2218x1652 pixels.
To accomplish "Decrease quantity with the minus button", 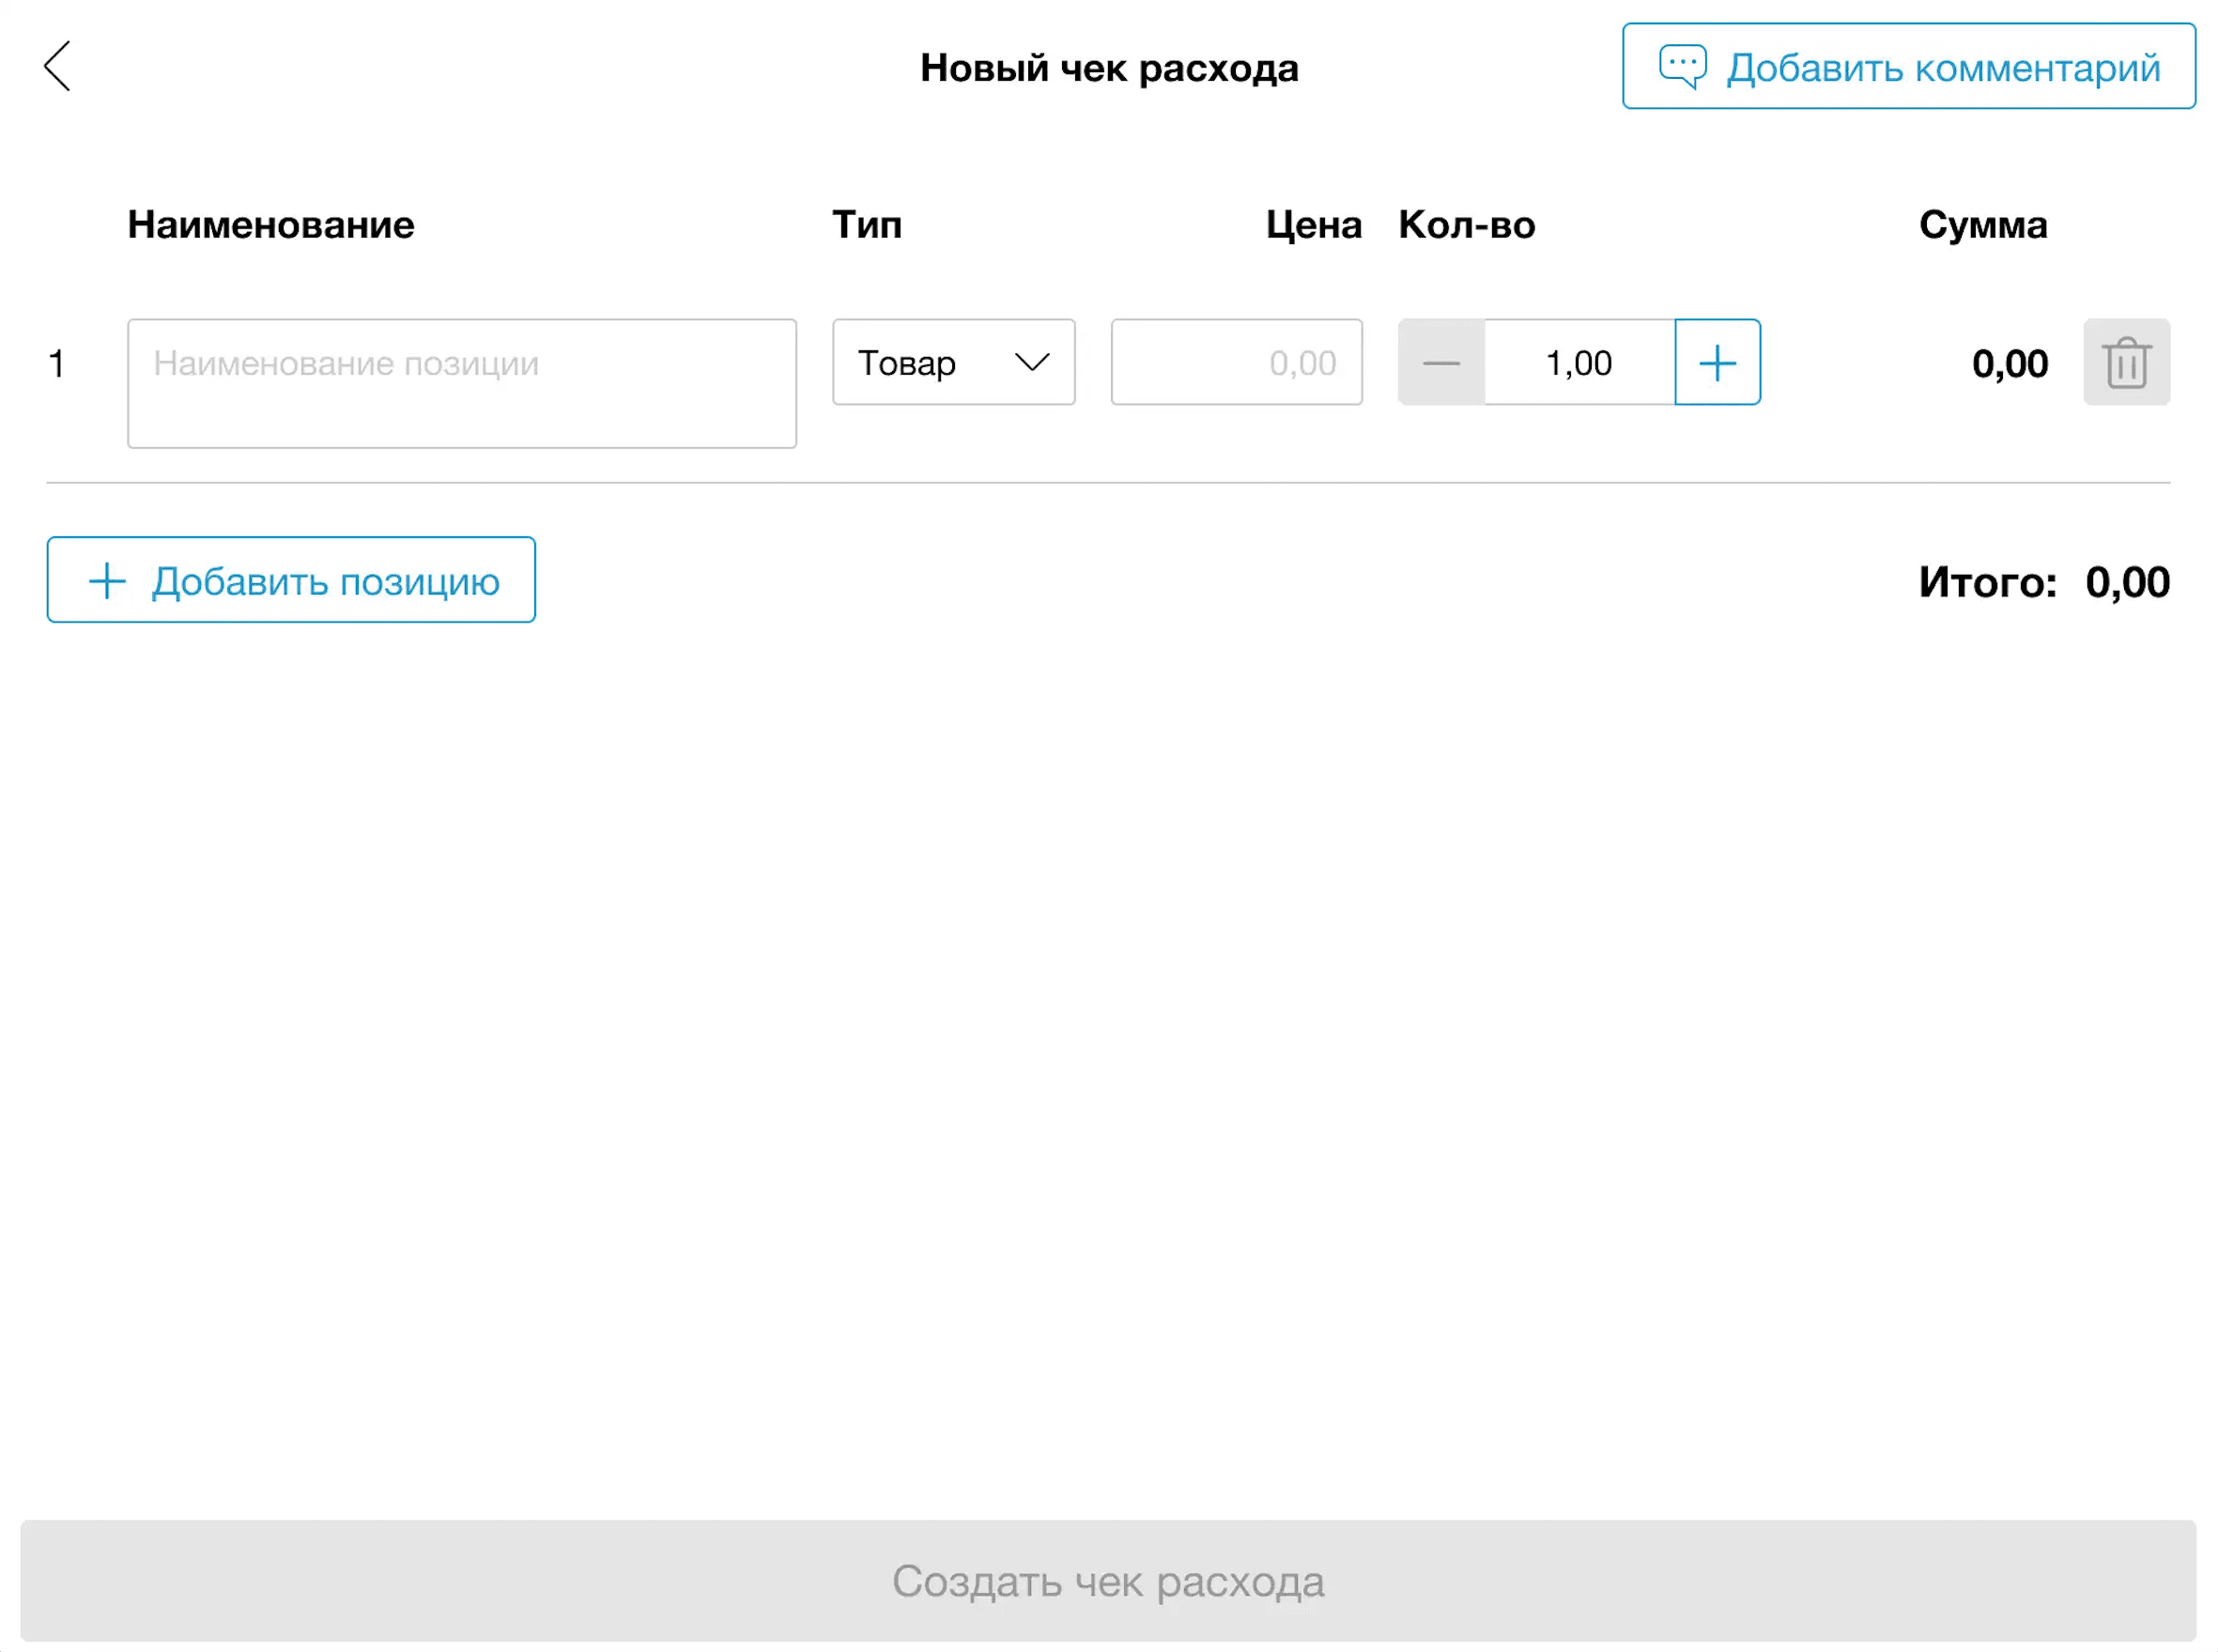I will (x=1441, y=362).
